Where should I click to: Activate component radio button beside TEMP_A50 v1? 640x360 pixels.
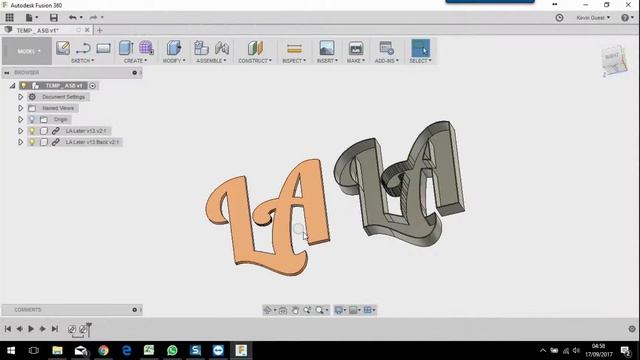coord(93,86)
